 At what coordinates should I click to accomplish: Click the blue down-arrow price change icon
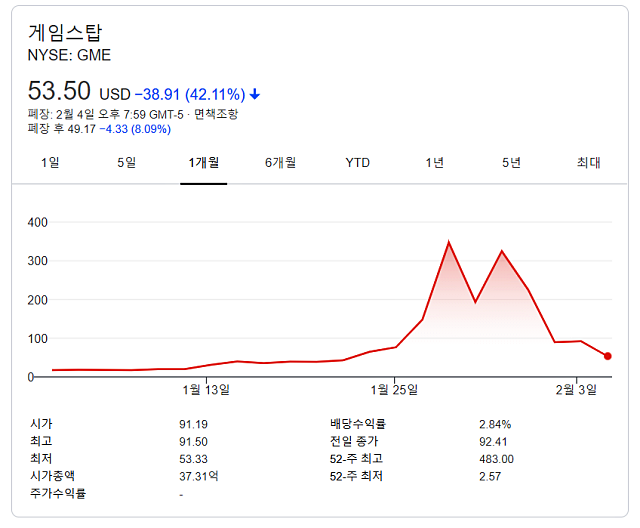[255, 95]
